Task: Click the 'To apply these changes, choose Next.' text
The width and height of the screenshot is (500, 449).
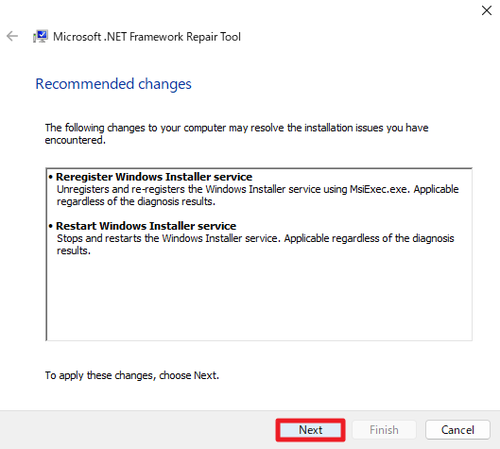Action: tap(132, 375)
